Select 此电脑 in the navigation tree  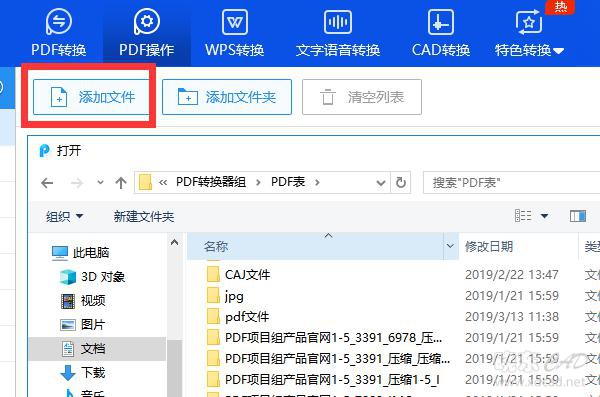(81, 253)
